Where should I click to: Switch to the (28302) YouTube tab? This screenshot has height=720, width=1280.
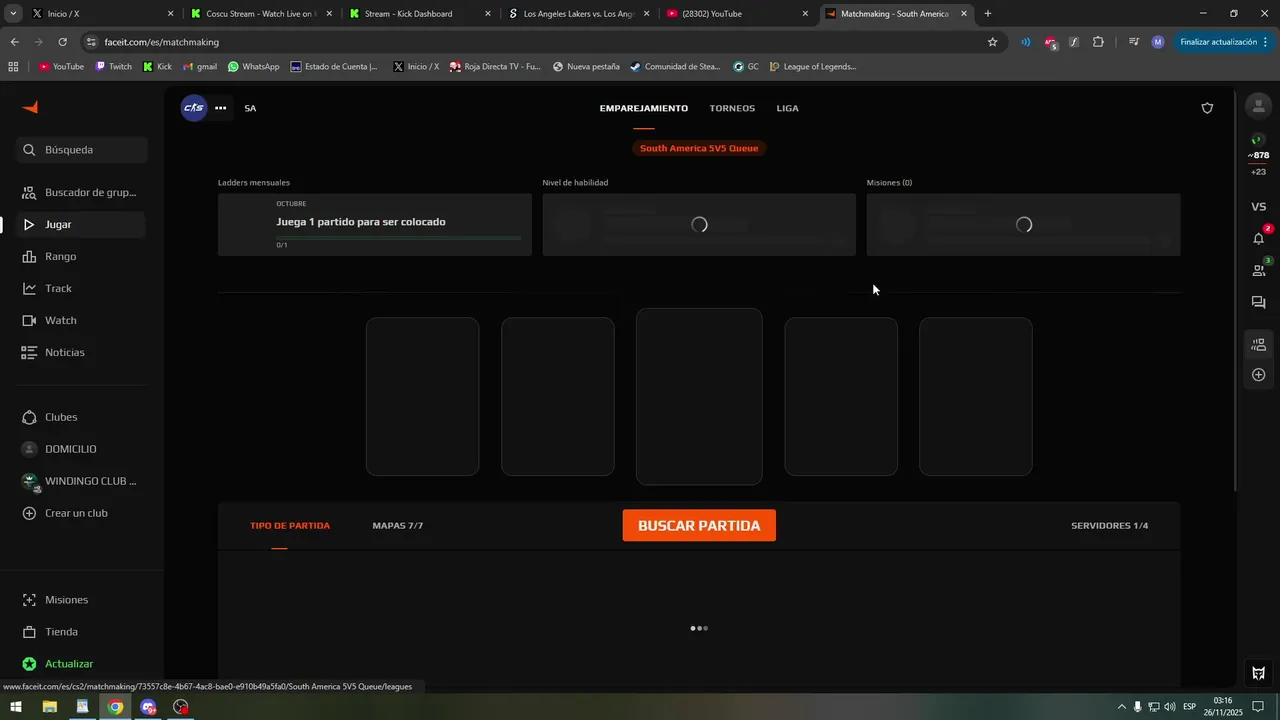point(736,14)
